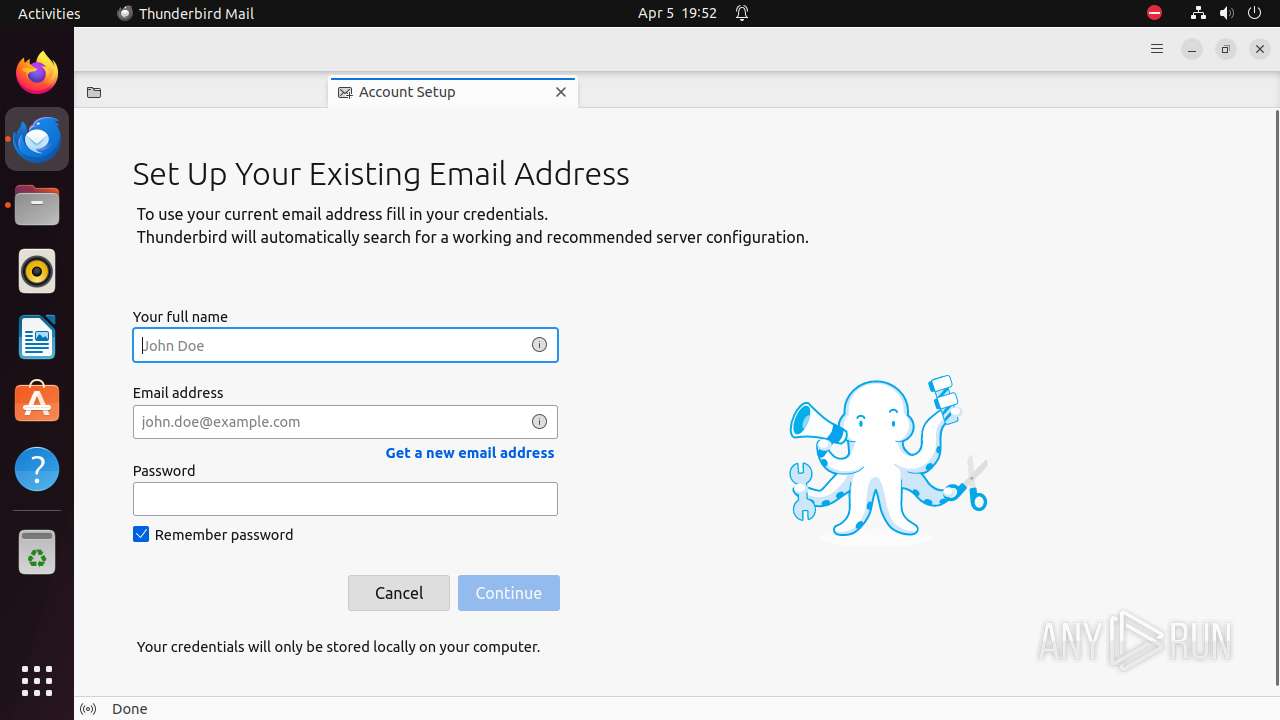Image resolution: width=1280 pixels, height=720 pixels.
Task: Open clock and calendar menu
Action: pos(677,13)
